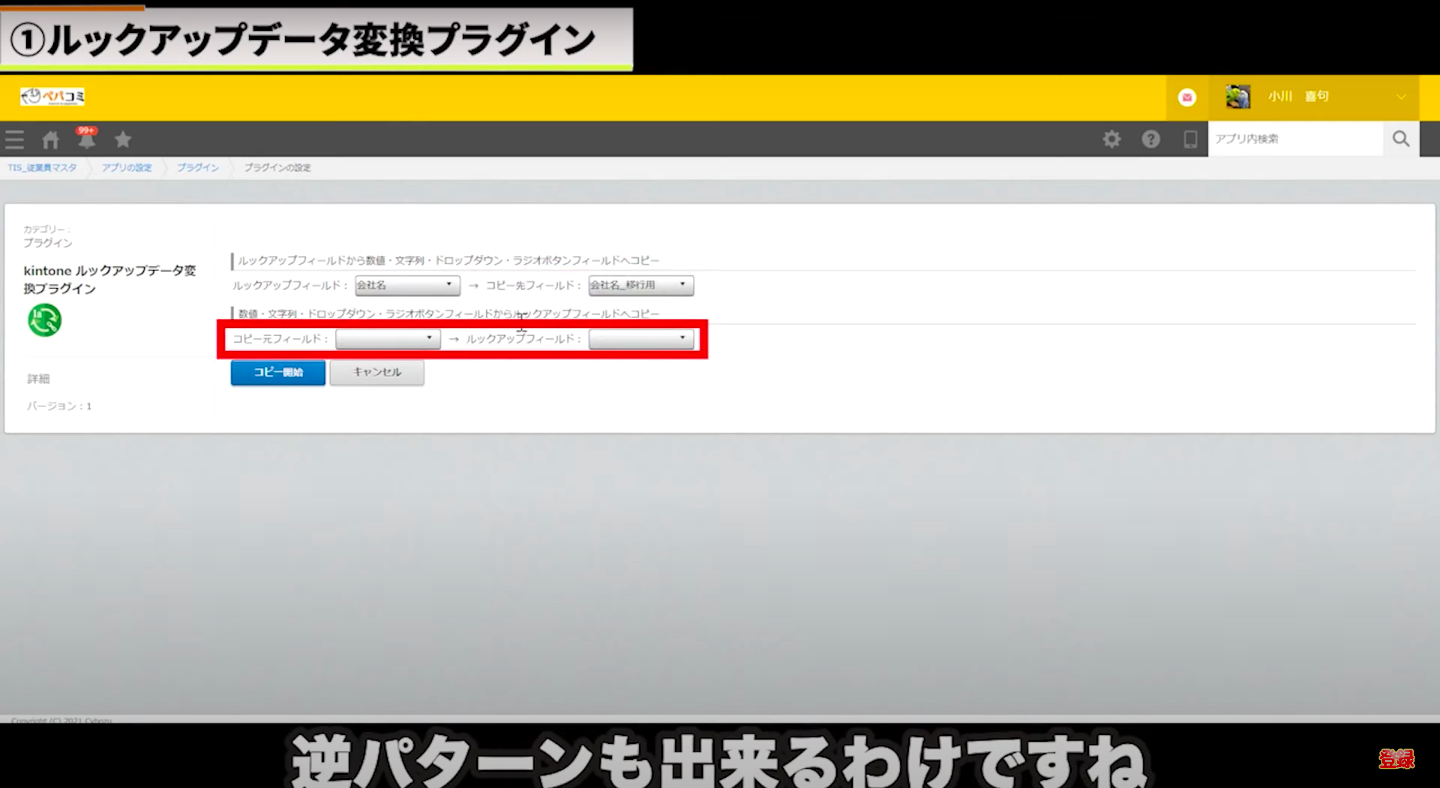This screenshot has height=788, width=1440.
Task: Open the 会社名 lookup field dropdown
Action: 407,286
